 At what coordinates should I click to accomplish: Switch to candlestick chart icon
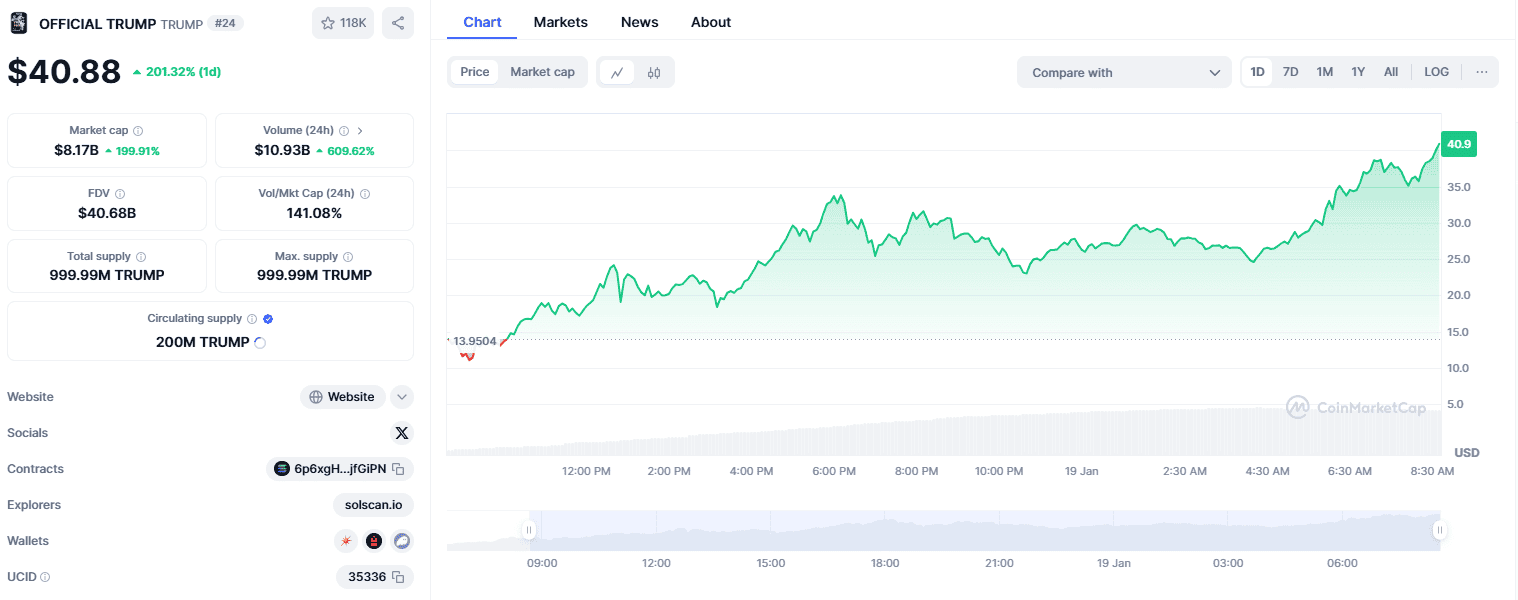click(x=654, y=72)
